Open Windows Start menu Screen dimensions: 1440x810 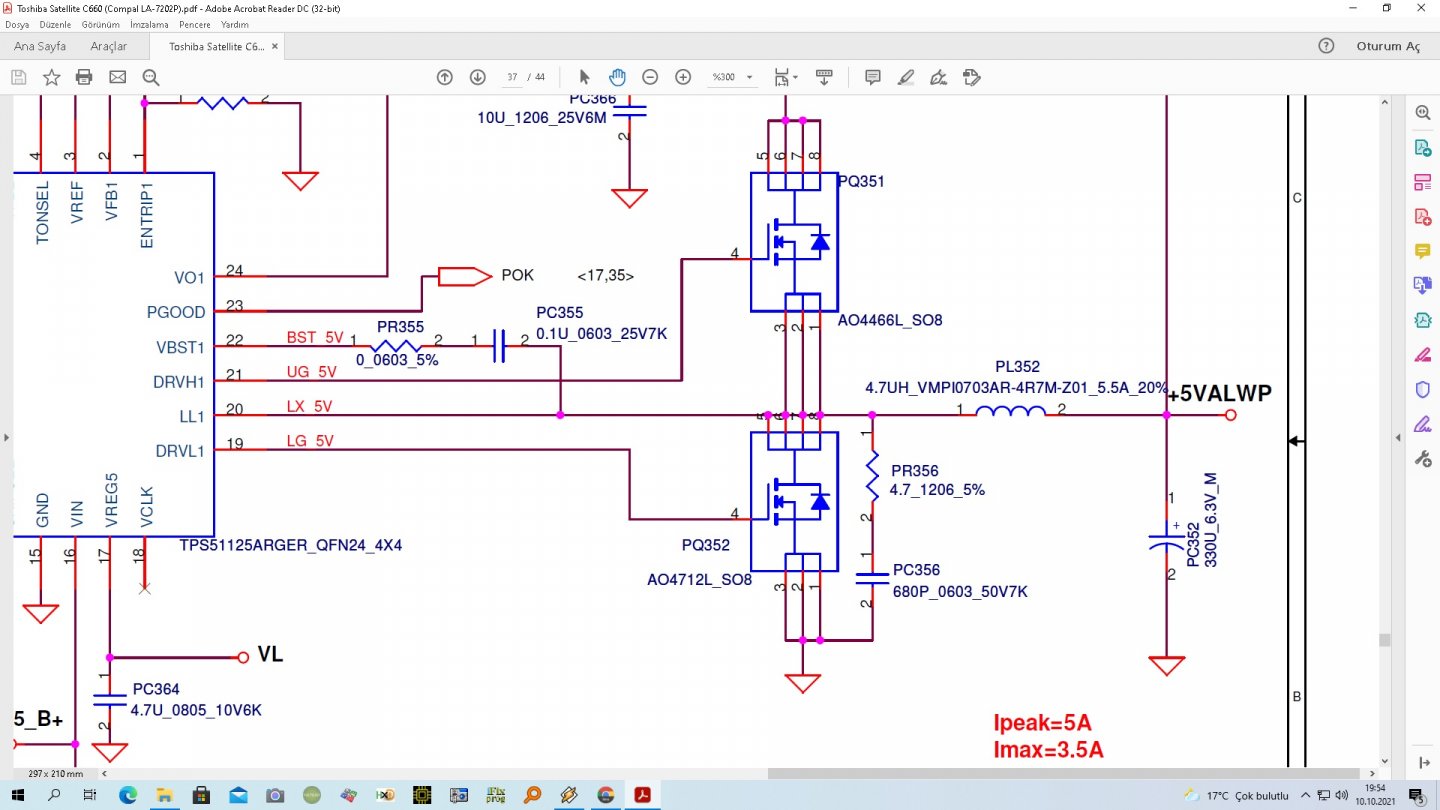coord(19,795)
